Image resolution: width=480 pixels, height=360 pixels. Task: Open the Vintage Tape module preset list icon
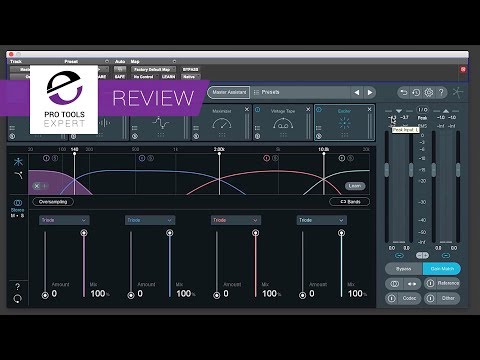[257, 128]
